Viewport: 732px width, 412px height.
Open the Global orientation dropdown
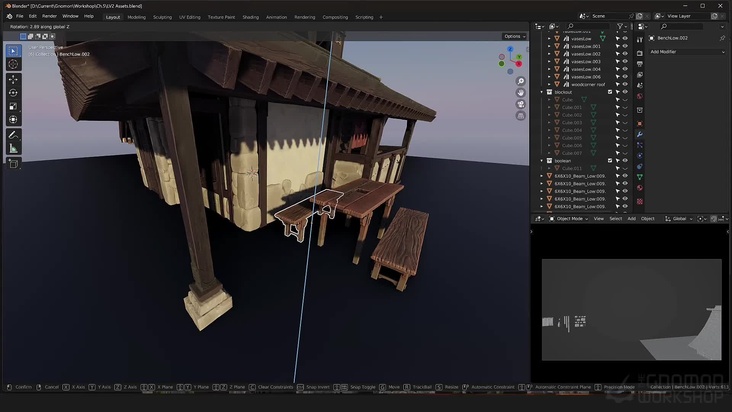tap(679, 218)
